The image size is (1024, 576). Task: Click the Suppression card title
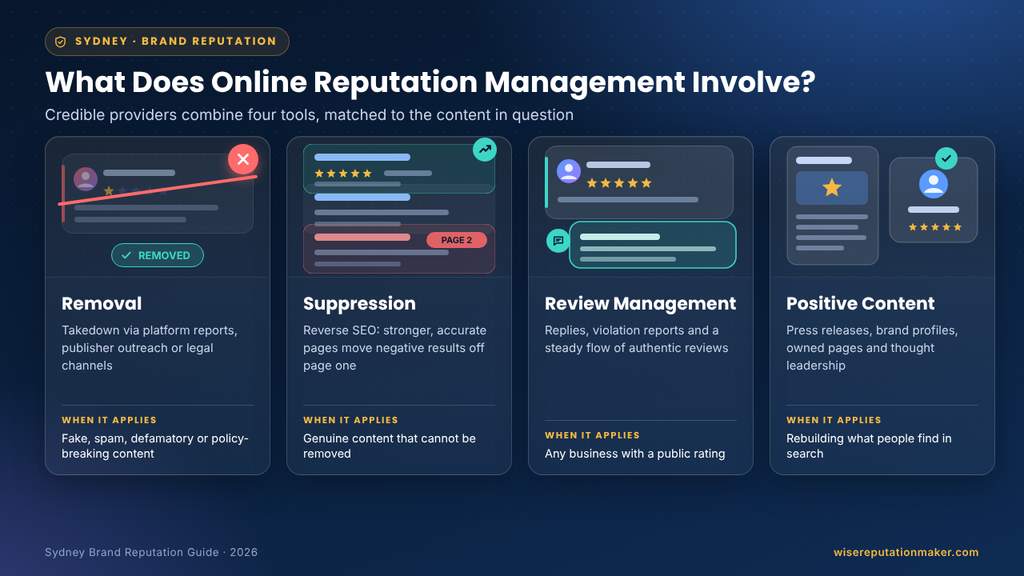[359, 304]
